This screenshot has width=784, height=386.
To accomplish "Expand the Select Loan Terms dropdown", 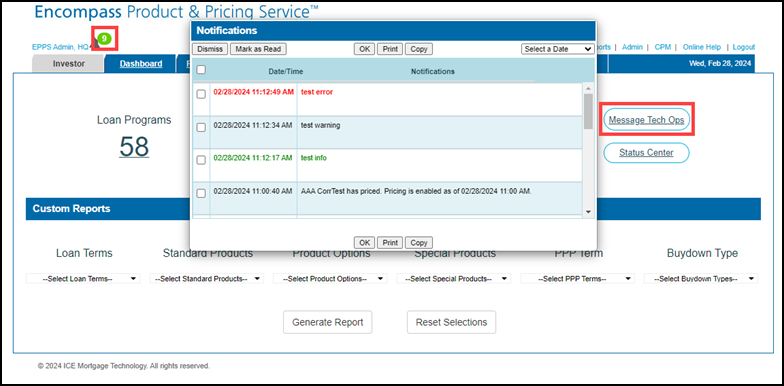I will 83,278.
